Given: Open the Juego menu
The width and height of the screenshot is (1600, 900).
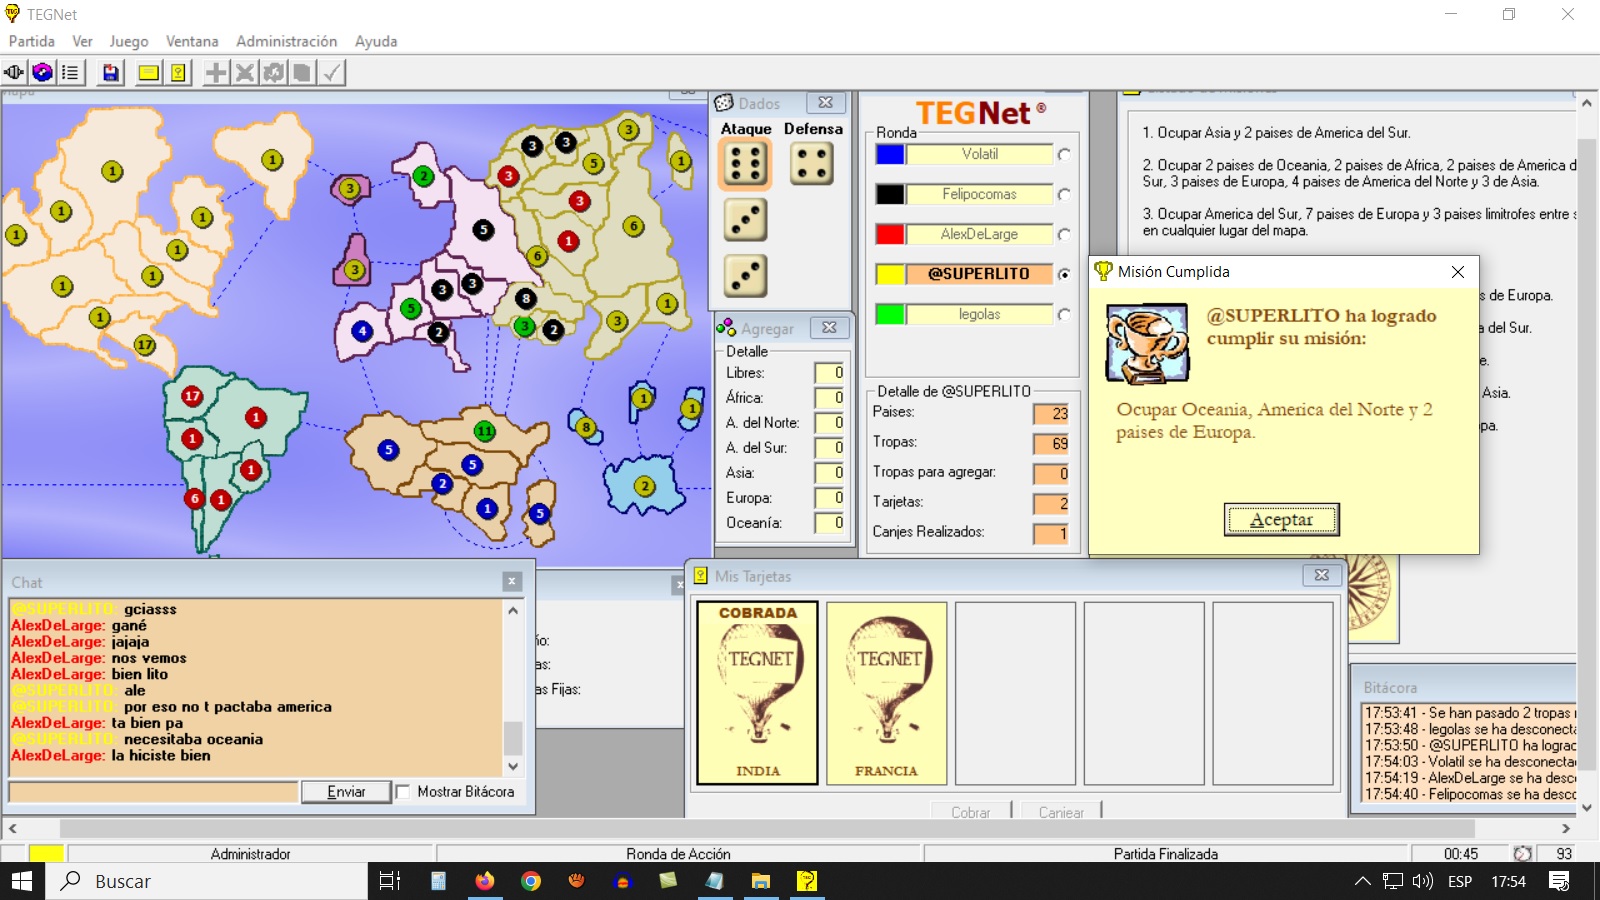Looking at the screenshot, I should [x=128, y=41].
